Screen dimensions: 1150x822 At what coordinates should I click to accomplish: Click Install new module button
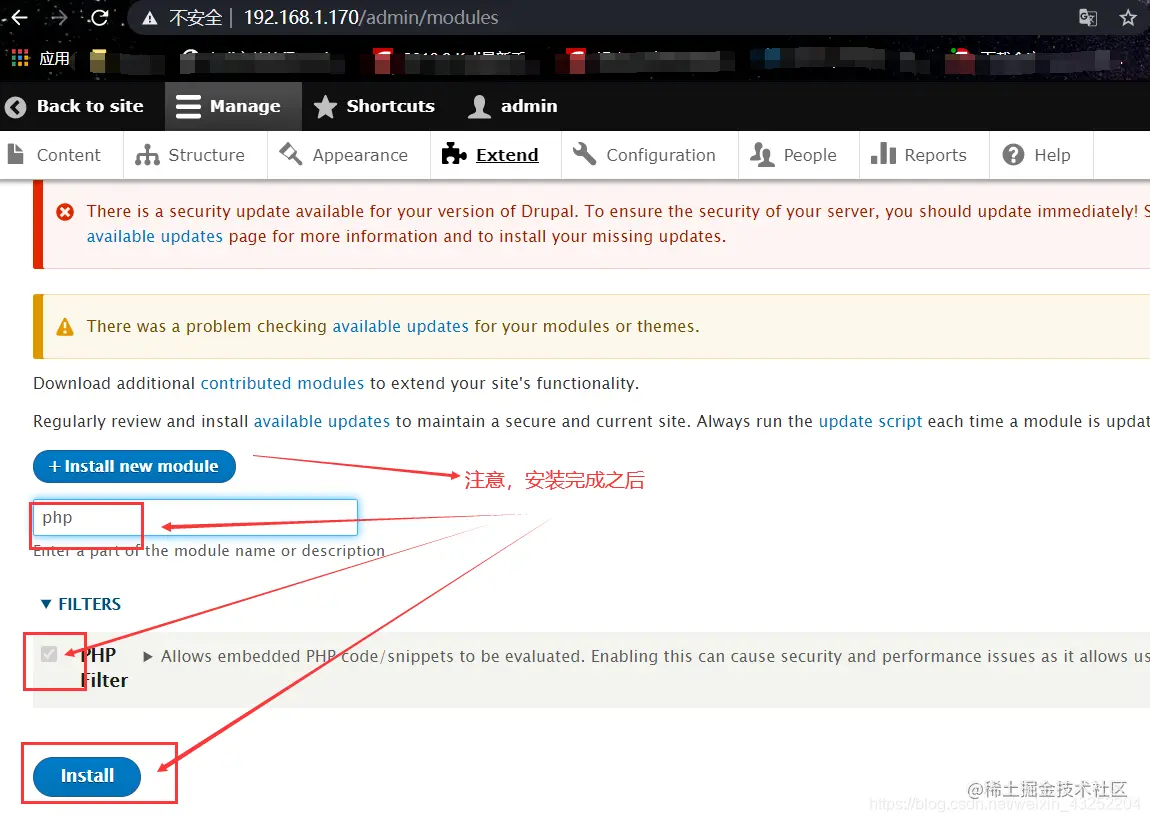(134, 466)
